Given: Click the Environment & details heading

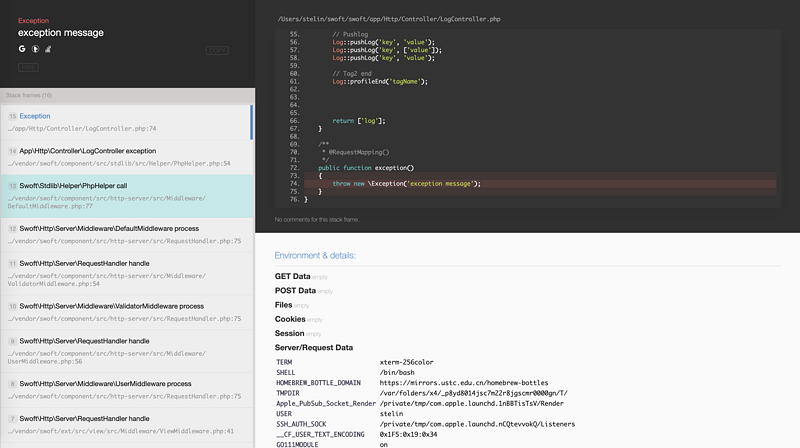Looking at the screenshot, I should tap(315, 255).
